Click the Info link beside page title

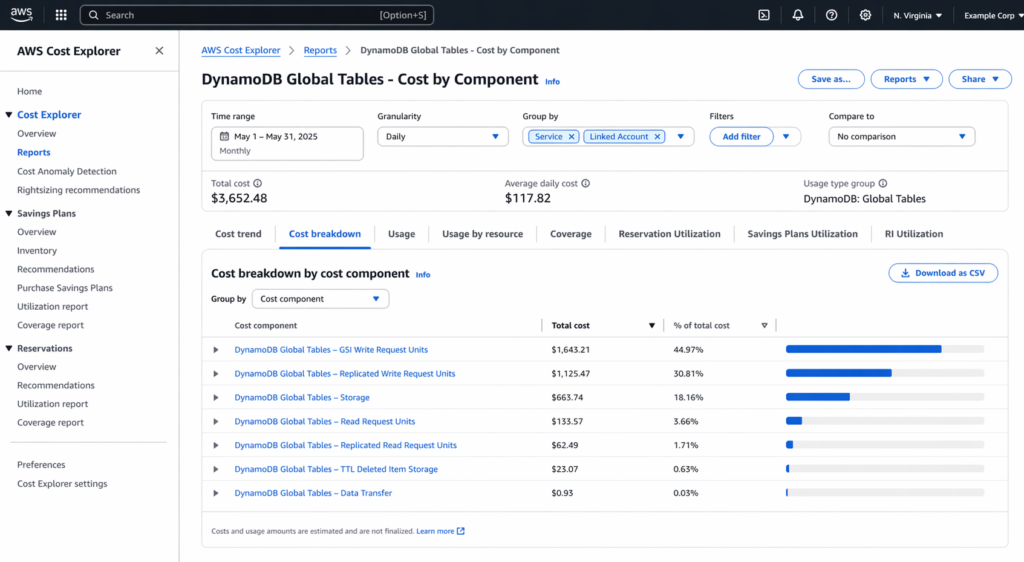[552, 82]
